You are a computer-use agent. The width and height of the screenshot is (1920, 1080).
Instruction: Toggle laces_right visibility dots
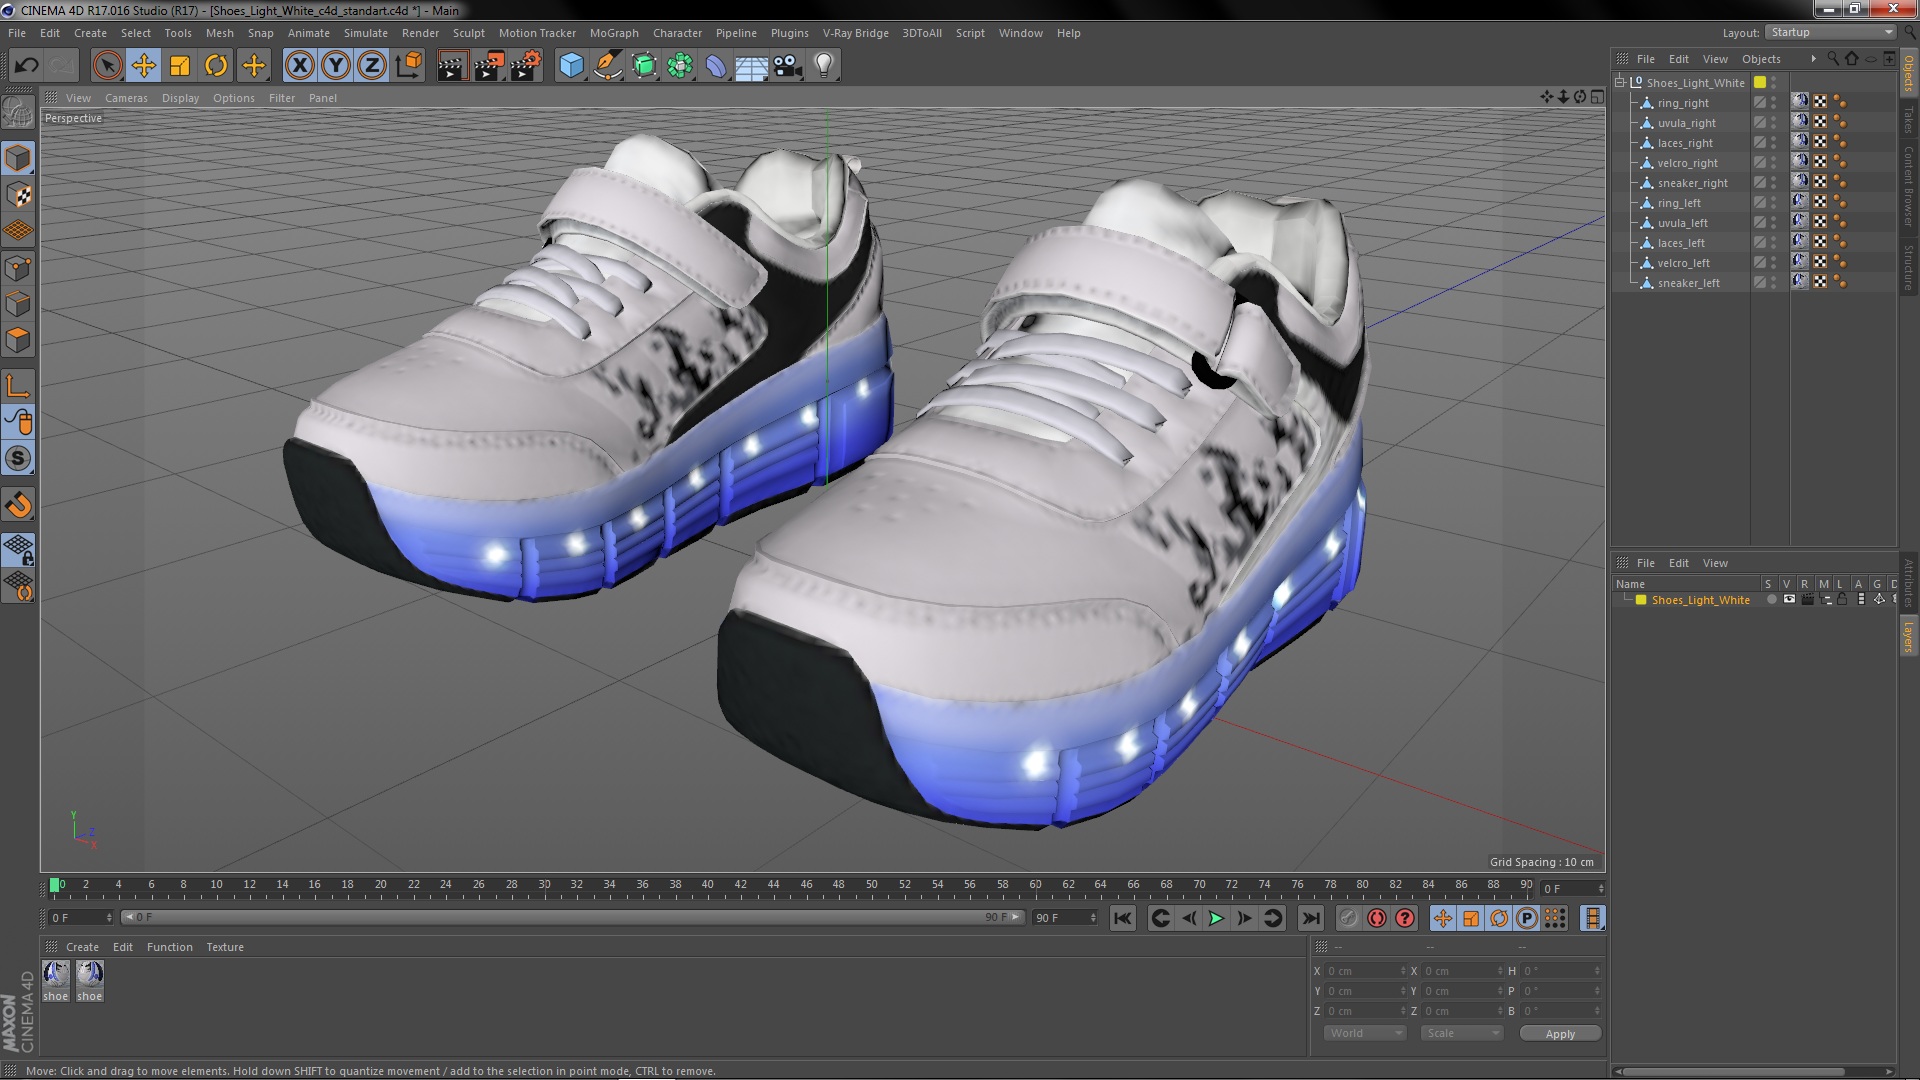tap(1774, 143)
